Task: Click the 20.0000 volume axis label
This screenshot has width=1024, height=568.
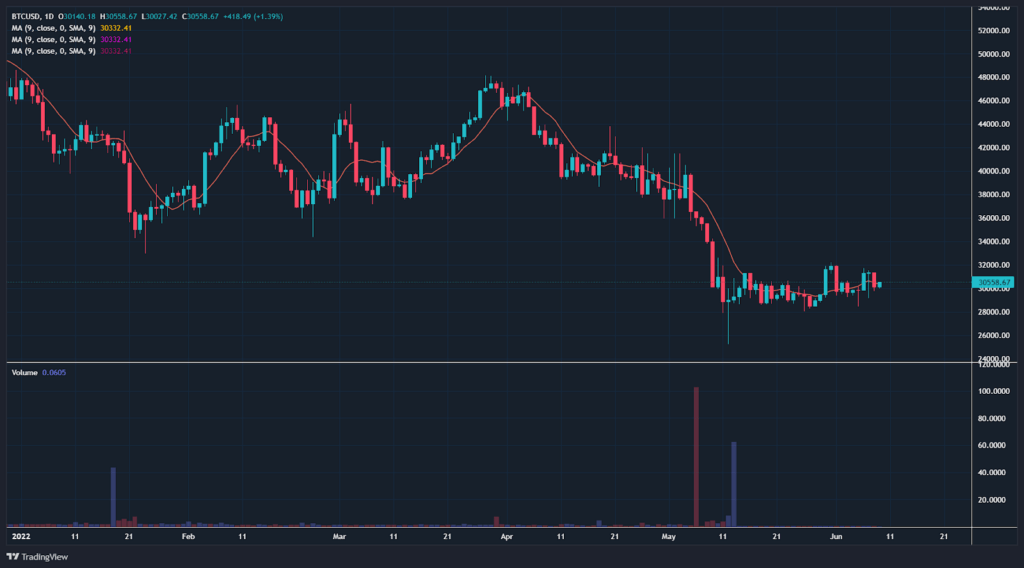Action: (991, 500)
